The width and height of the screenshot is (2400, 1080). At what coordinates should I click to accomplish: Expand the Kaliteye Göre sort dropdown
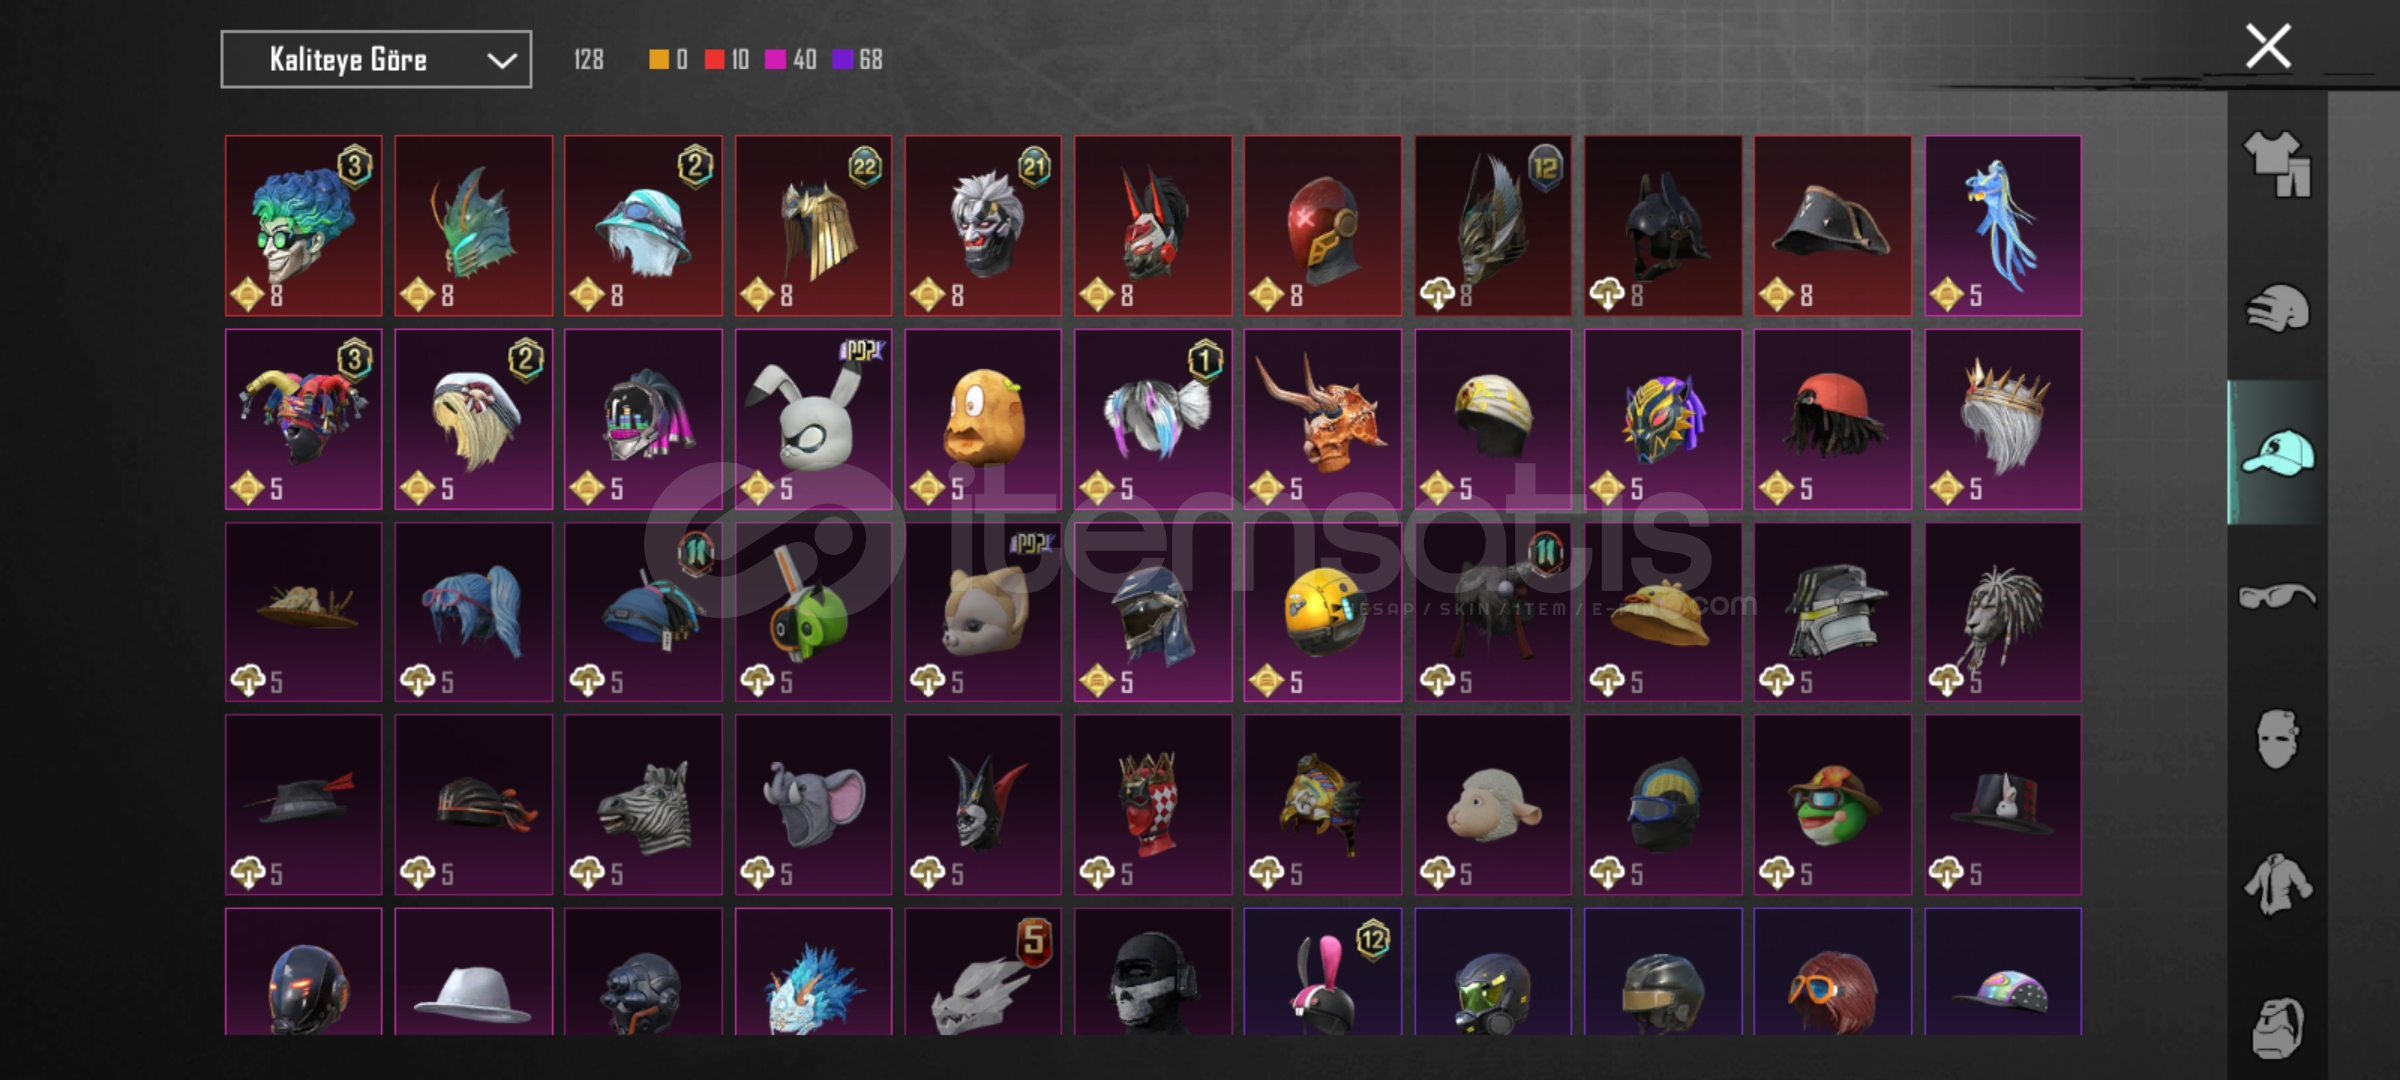(x=376, y=60)
